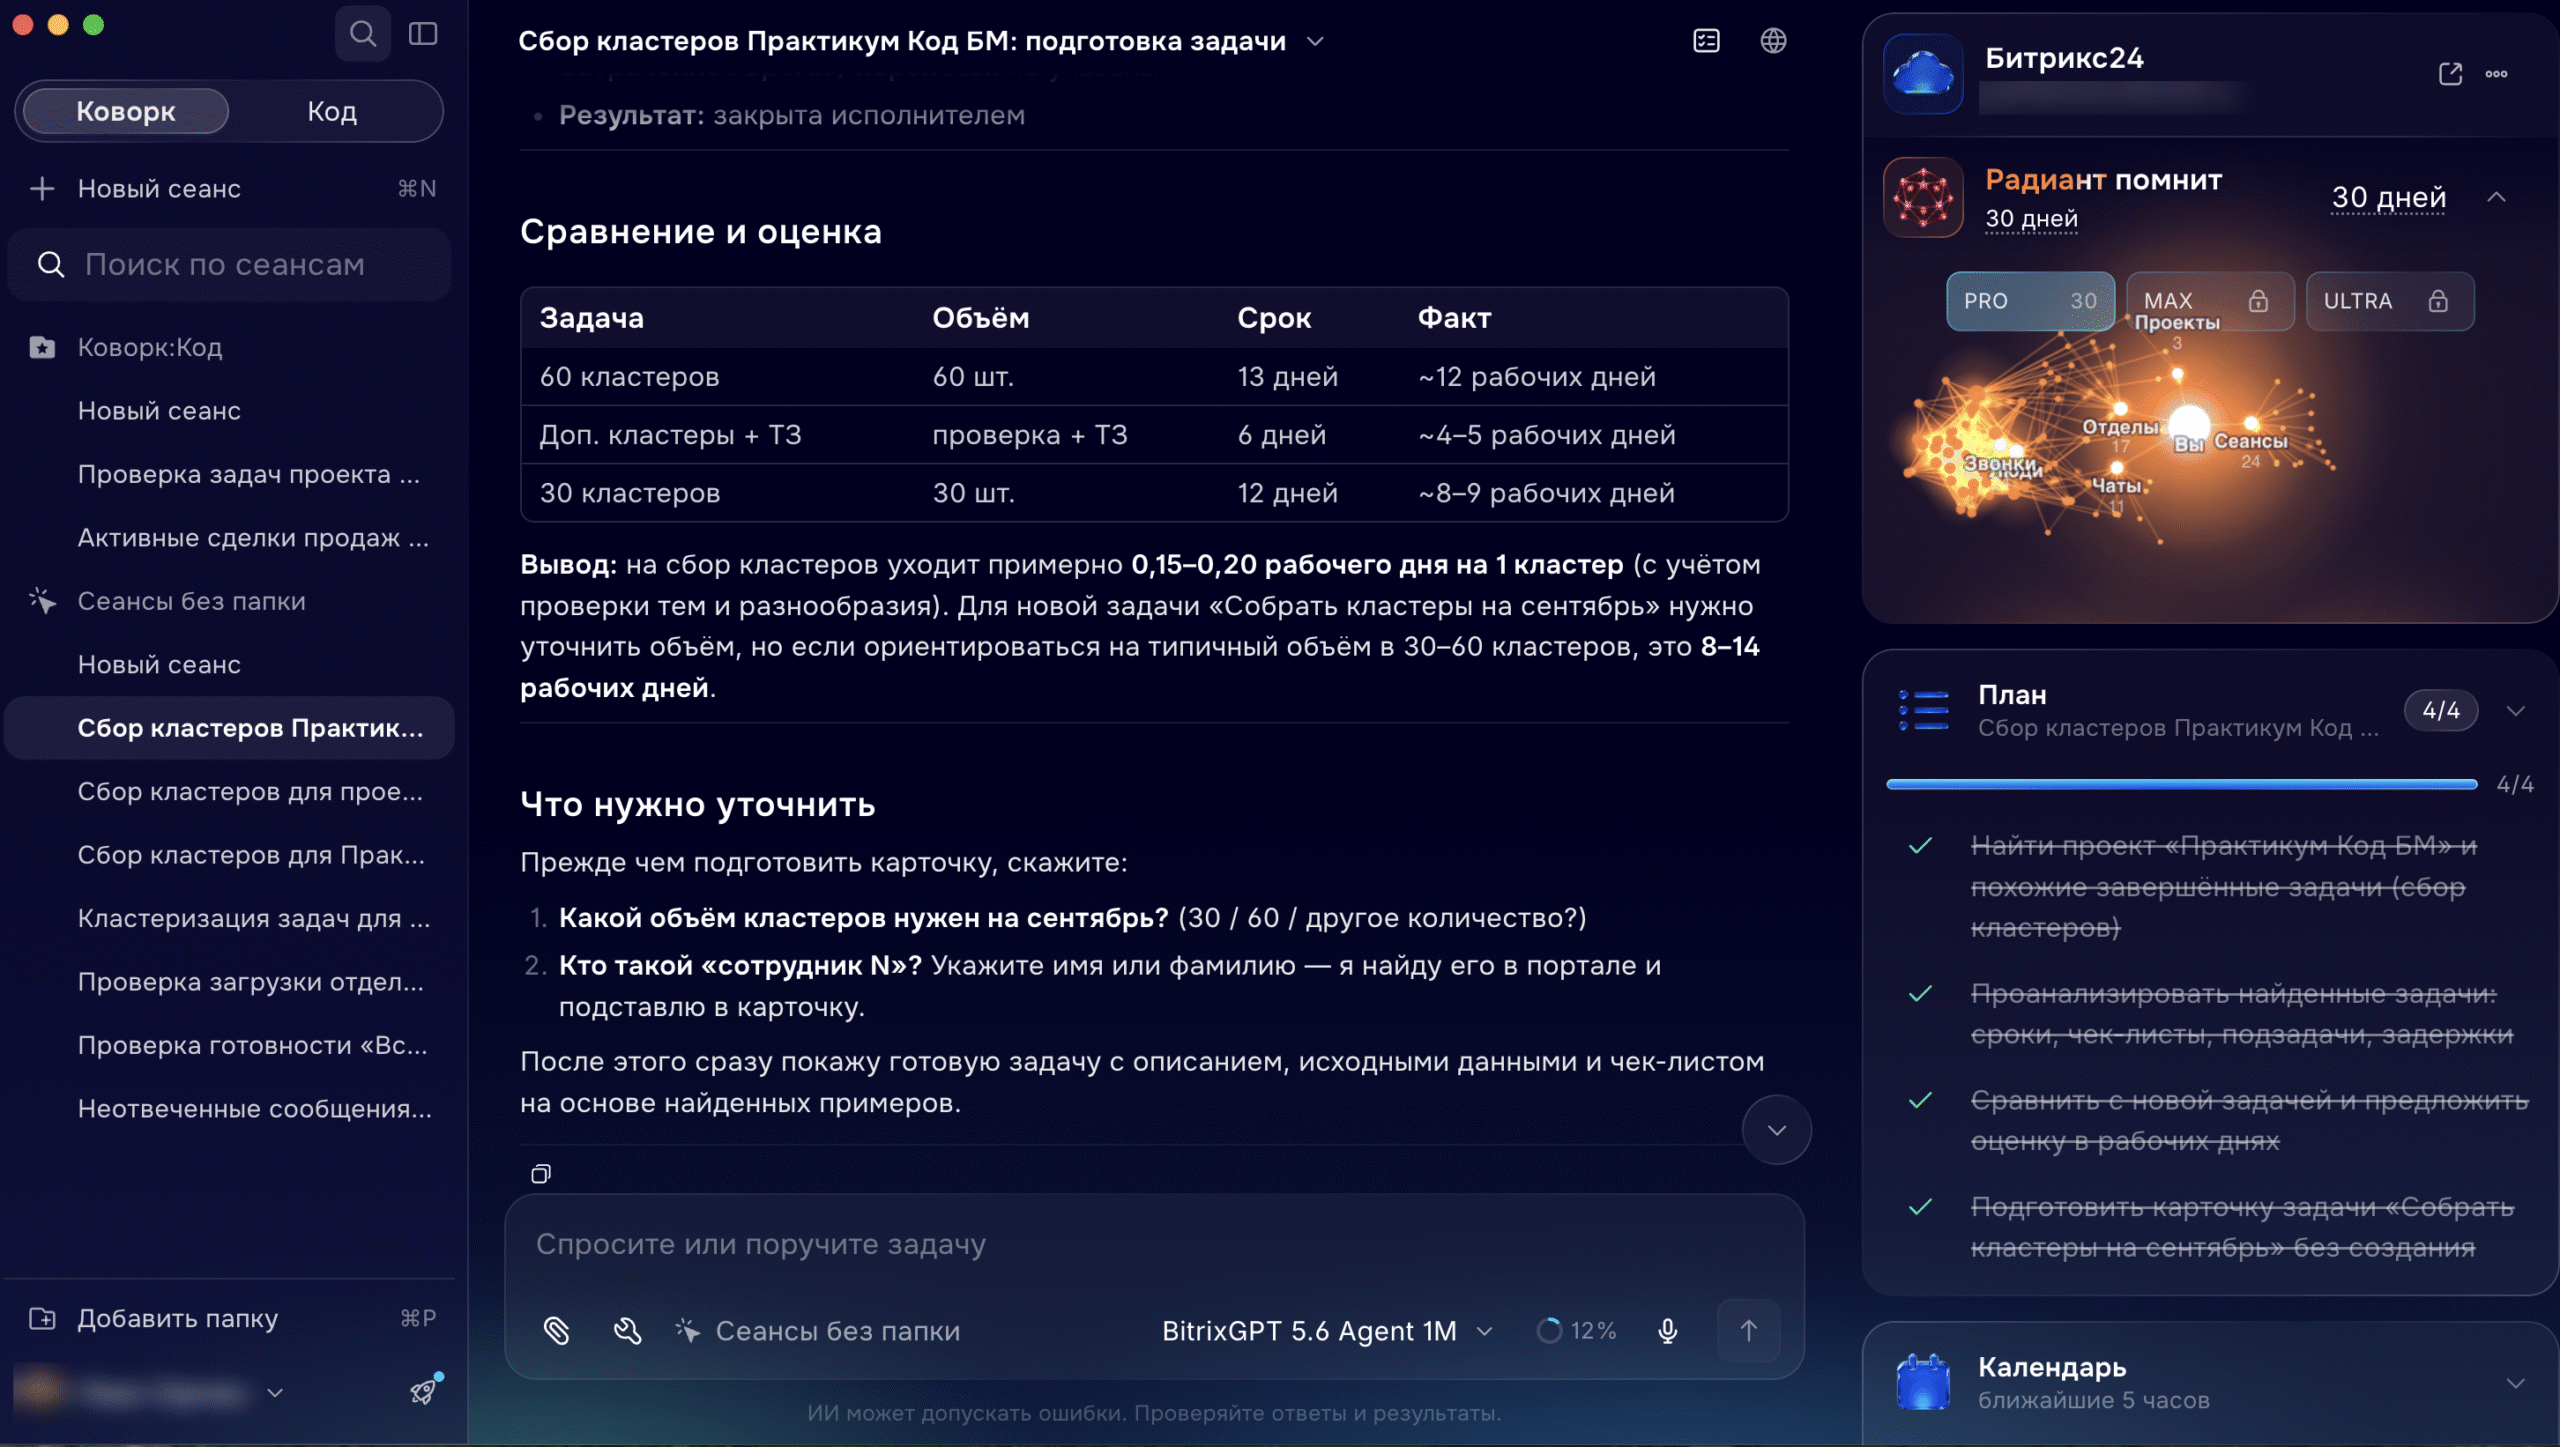Open the Сеансы без папки folder selector
This screenshot has height=1447, width=2560.
pyautogui.click(x=817, y=1330)
